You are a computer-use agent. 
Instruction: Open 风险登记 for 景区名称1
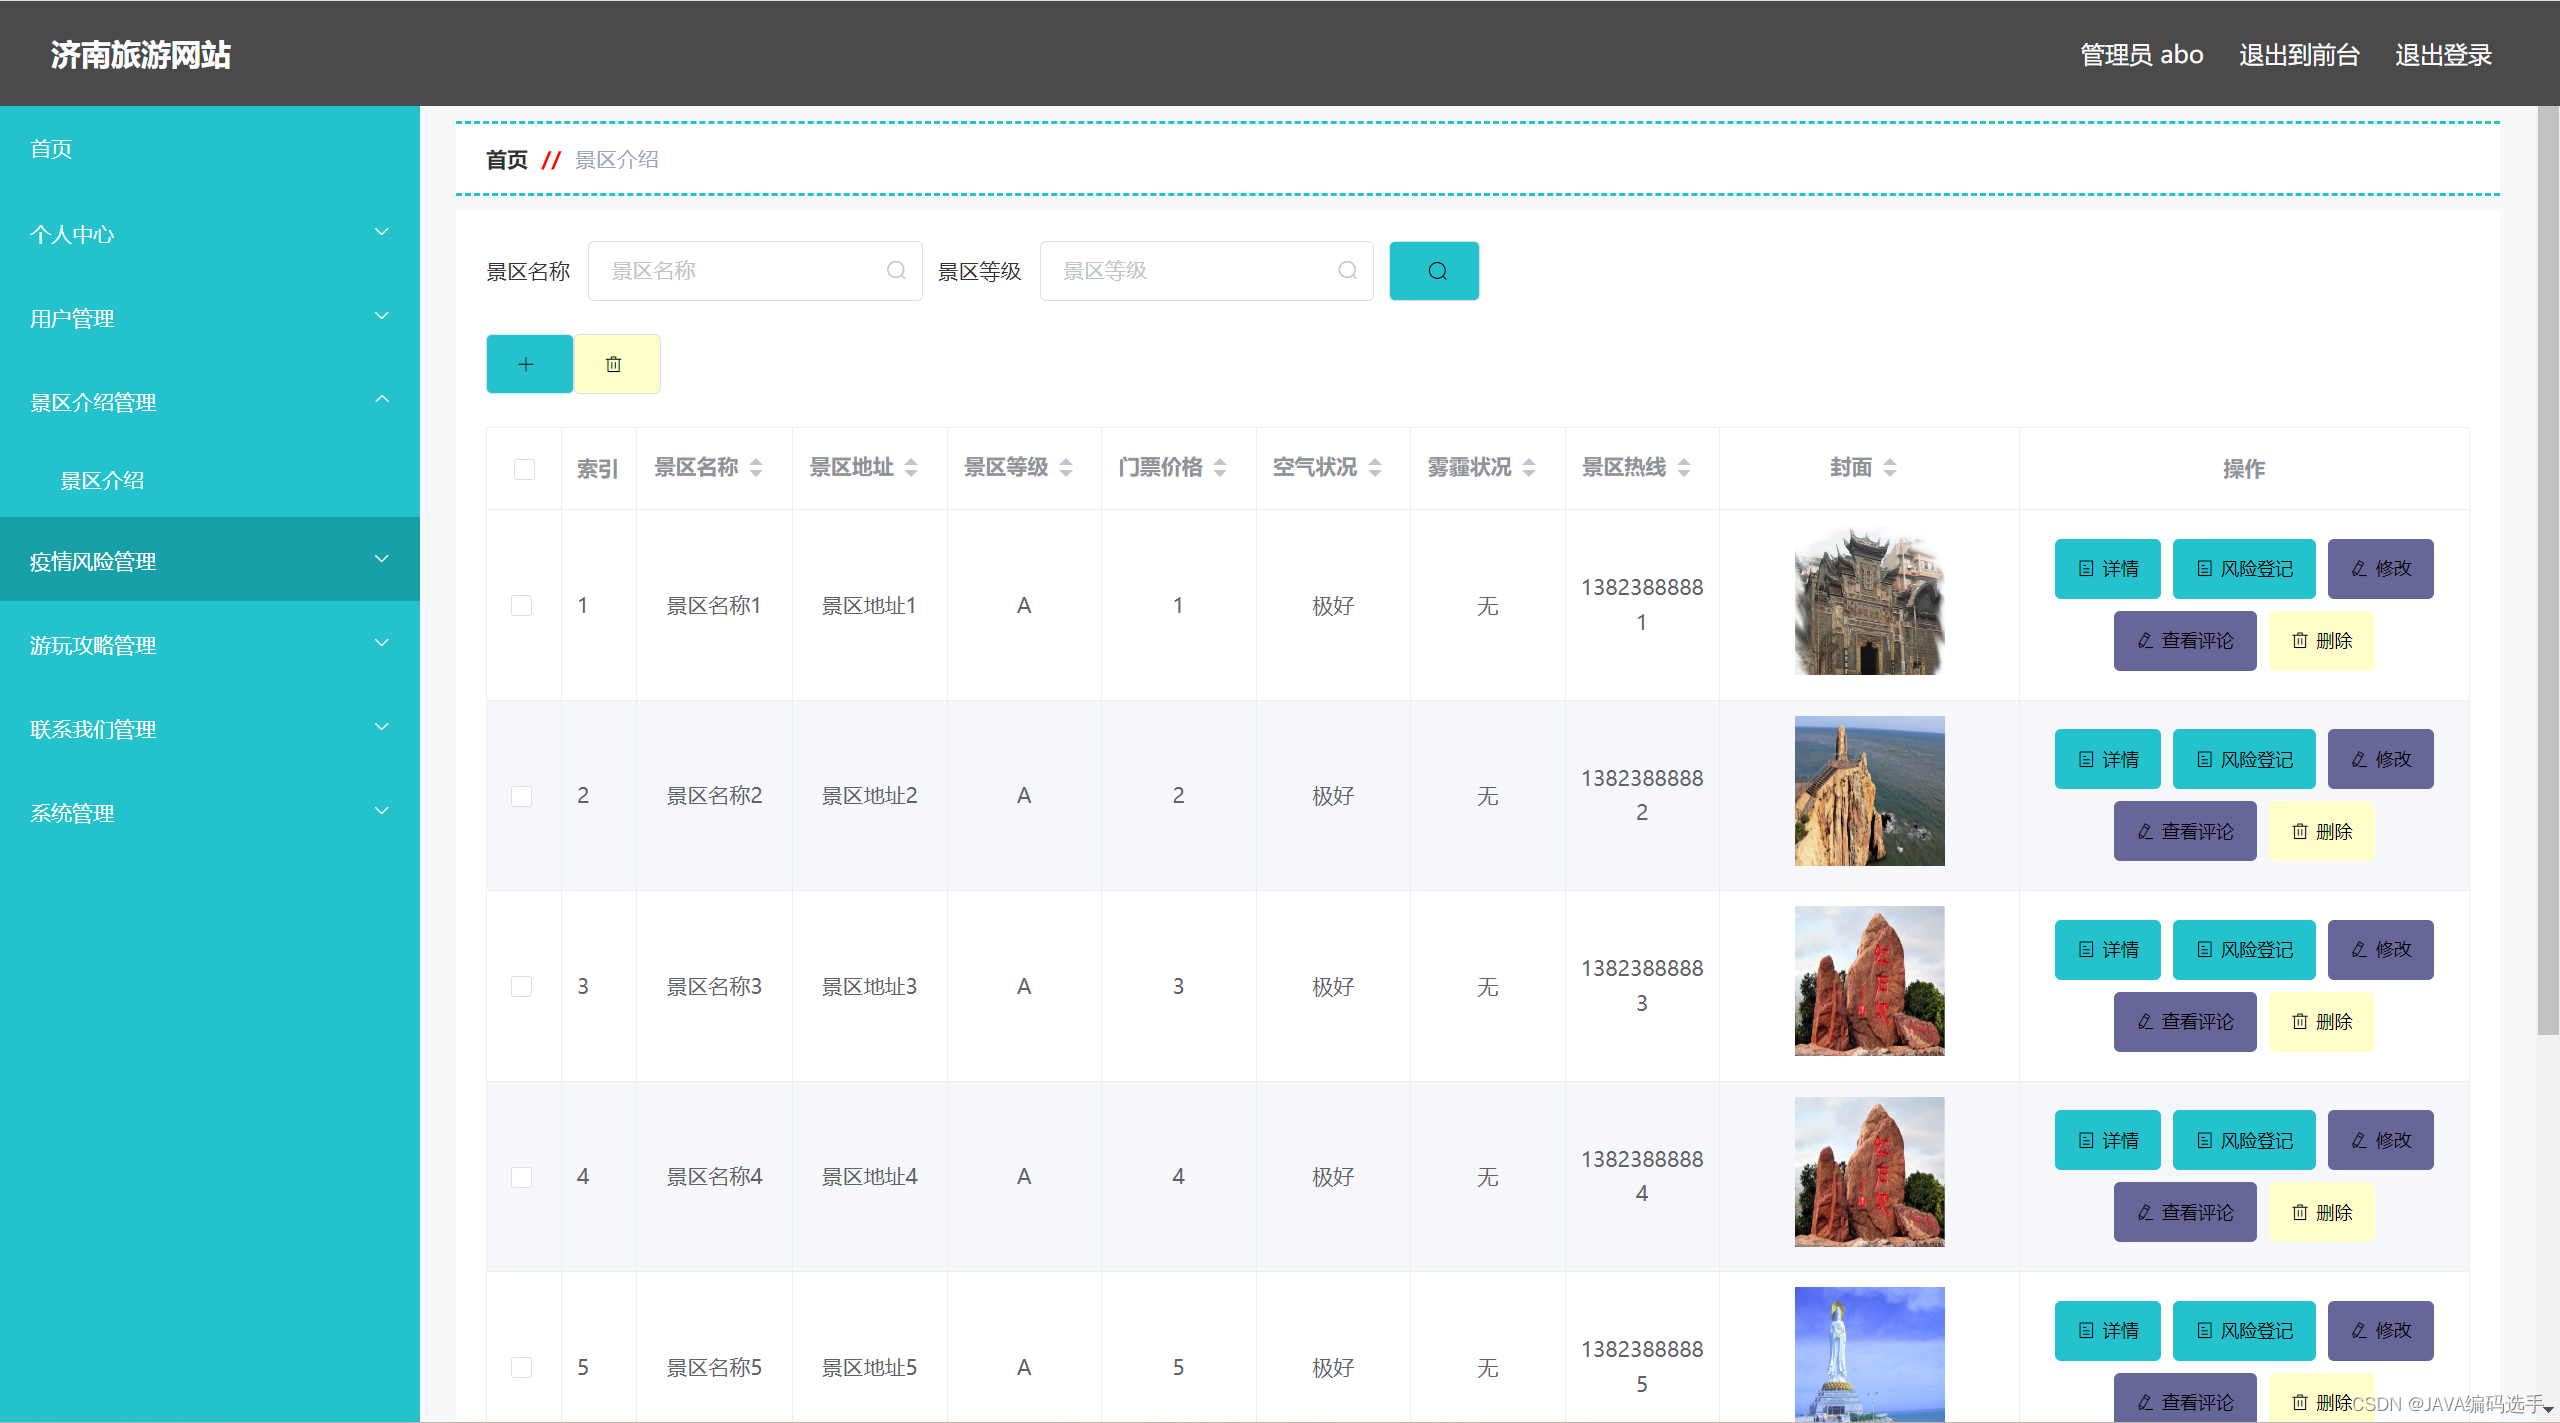pyautogui.click(x=2243, y=569)
